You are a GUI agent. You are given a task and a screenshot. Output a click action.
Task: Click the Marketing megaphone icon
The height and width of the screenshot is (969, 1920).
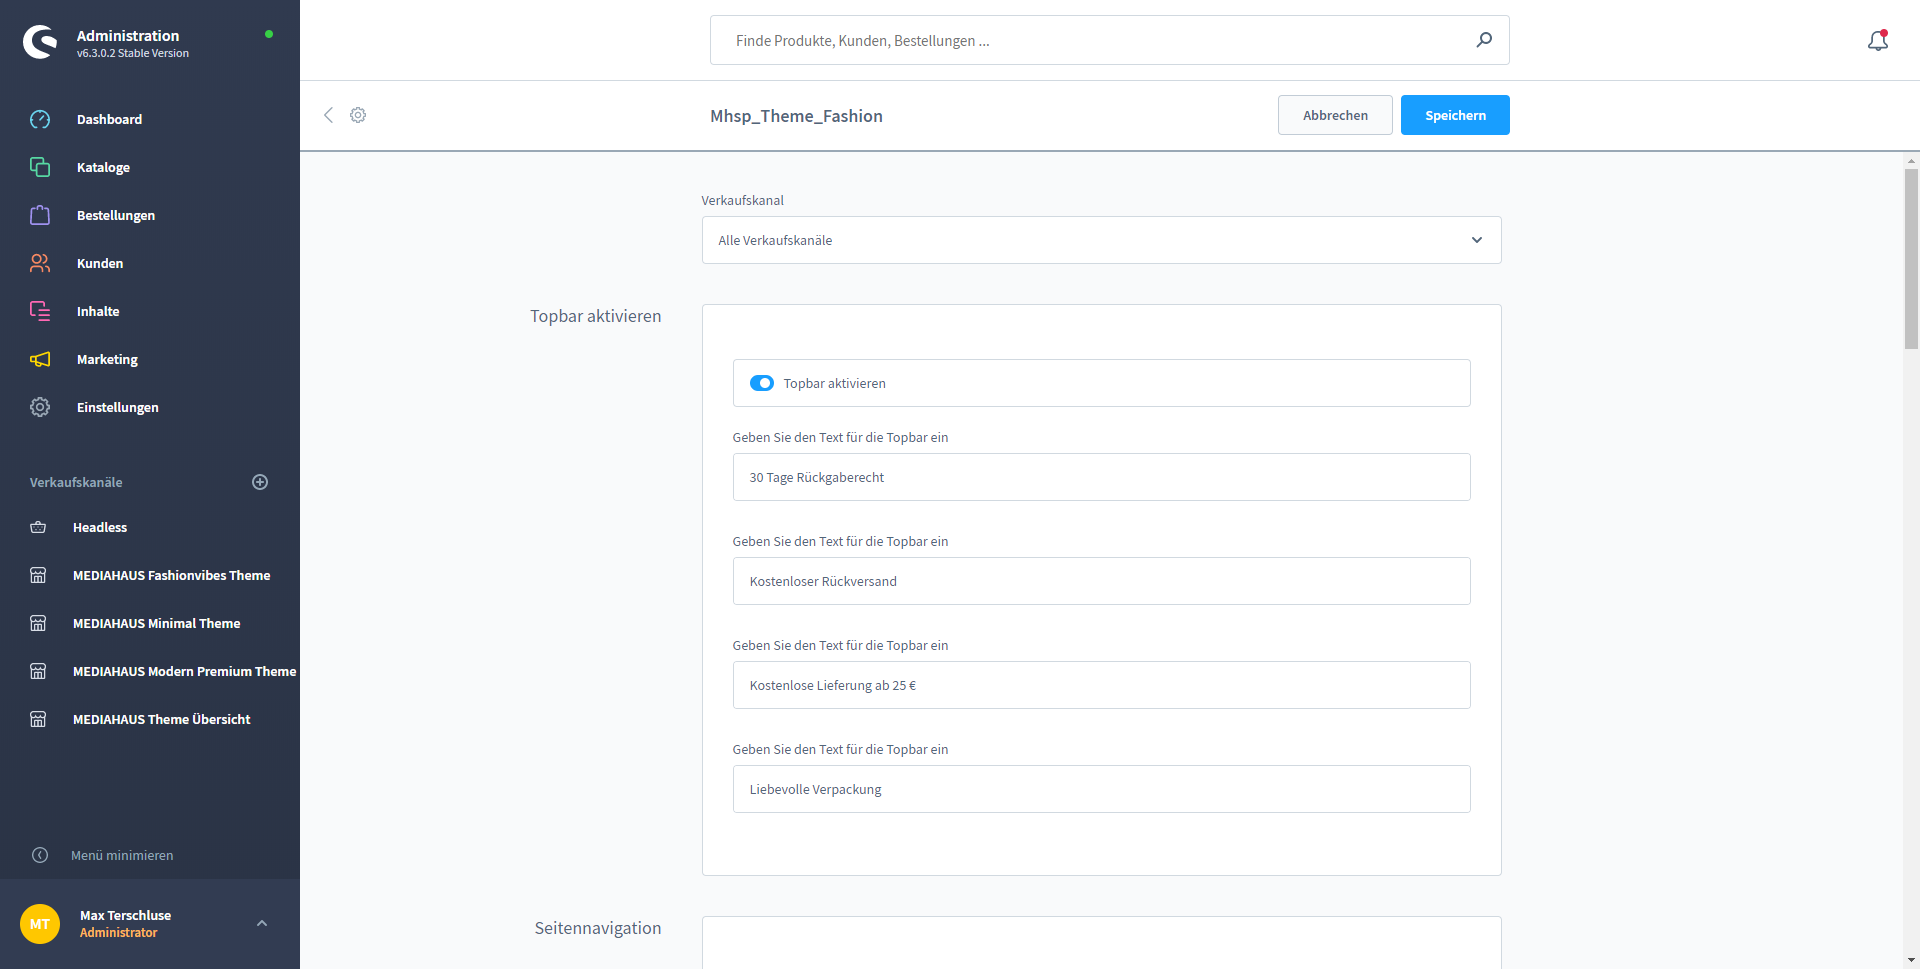coord(40,359)
